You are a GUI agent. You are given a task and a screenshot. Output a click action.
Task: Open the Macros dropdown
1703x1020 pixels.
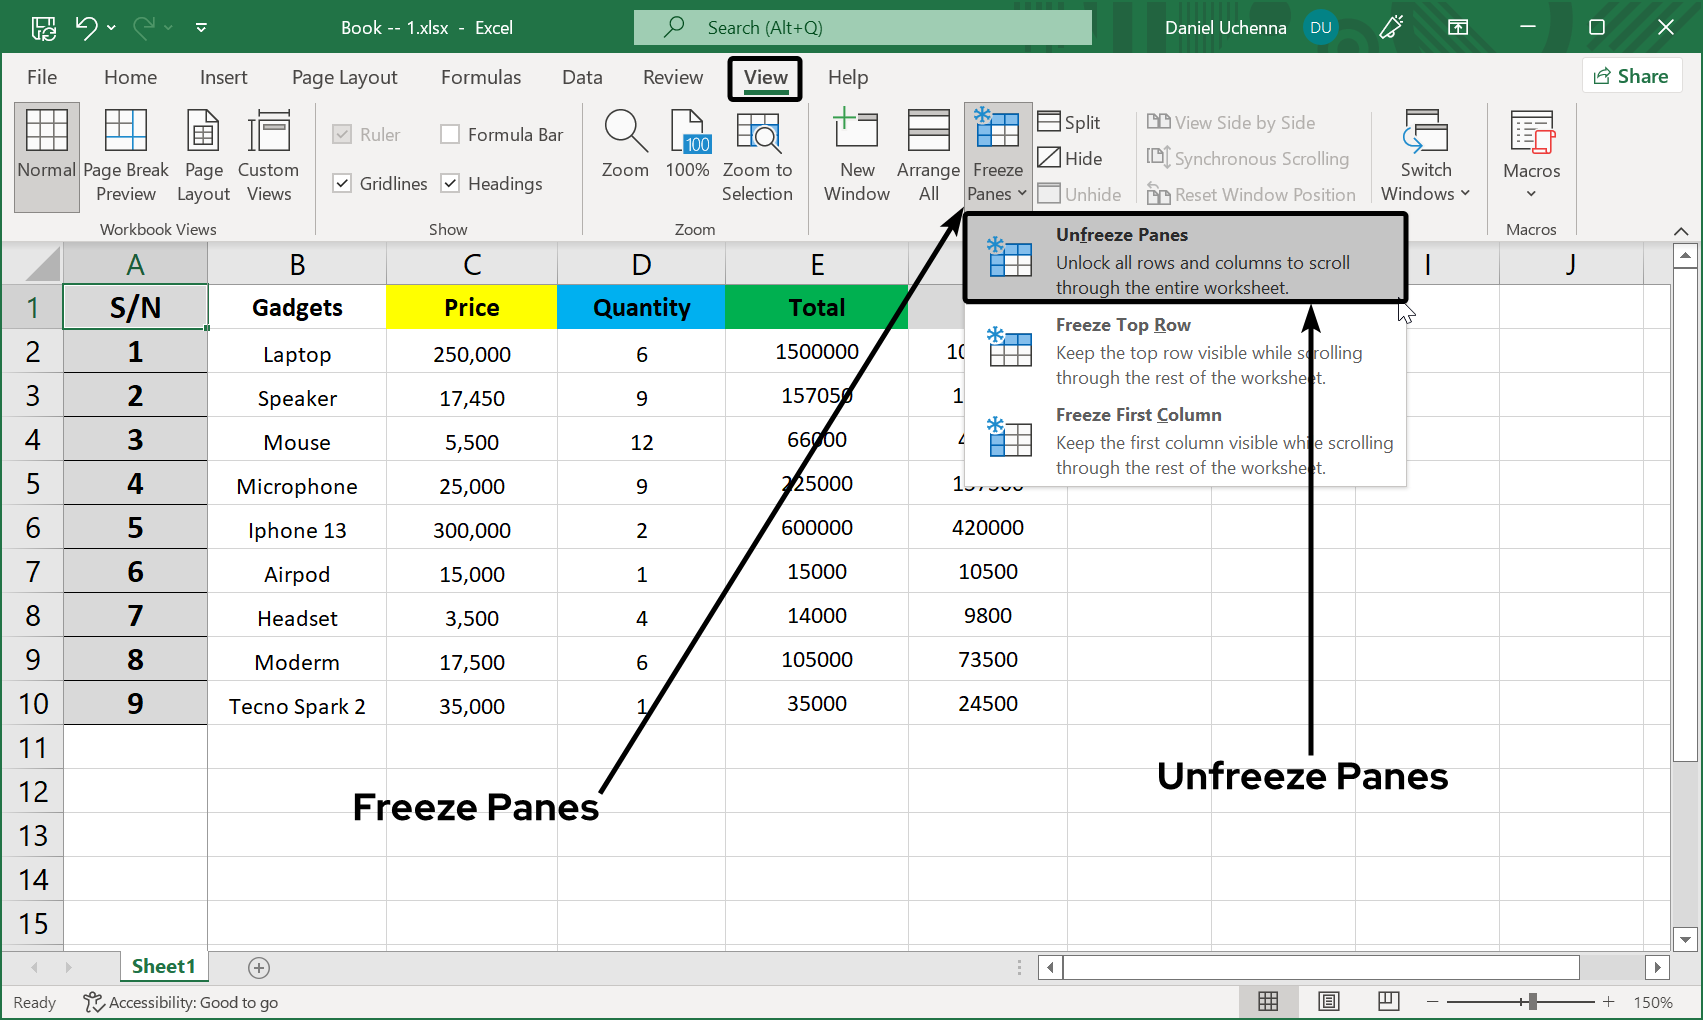(x=1530, y=155)
